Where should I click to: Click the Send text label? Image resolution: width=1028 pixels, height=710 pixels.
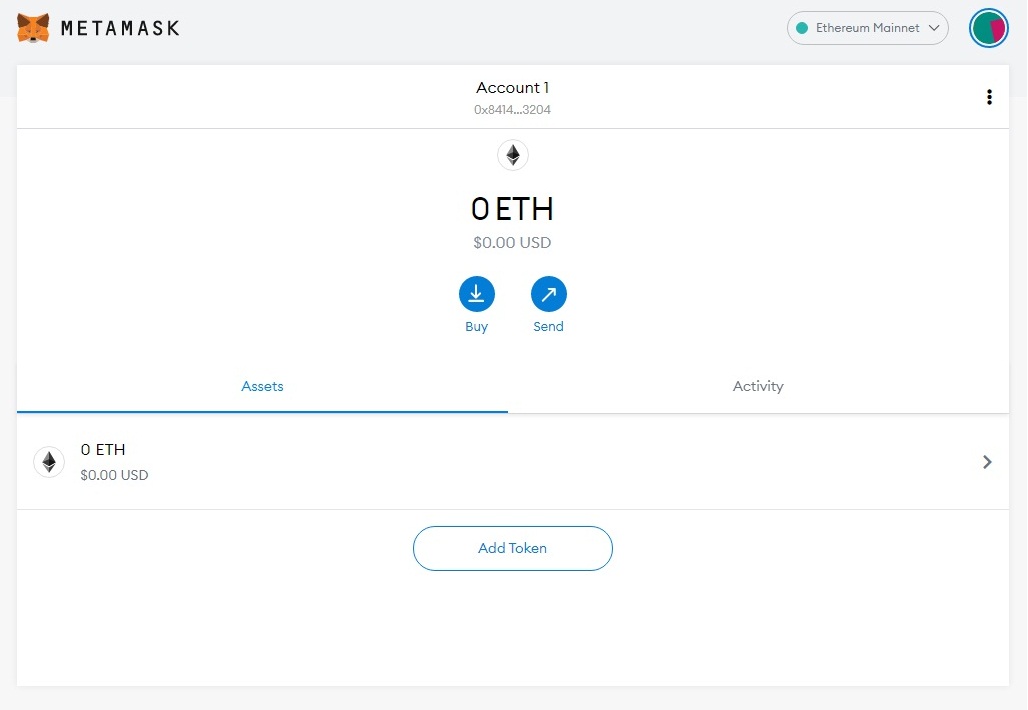(548, 327)
